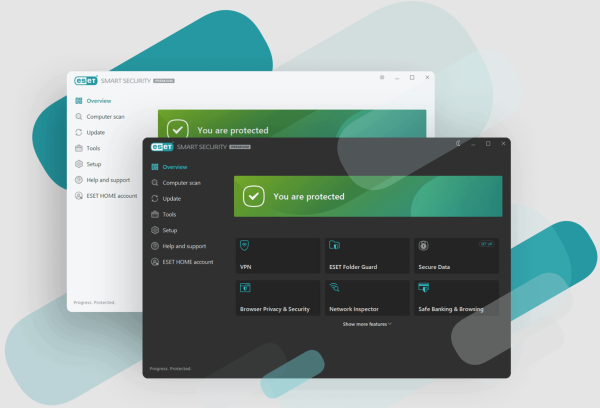Open ESET HOME account in light window
This screenshot has width=600, height=408.
pos(106,196)
